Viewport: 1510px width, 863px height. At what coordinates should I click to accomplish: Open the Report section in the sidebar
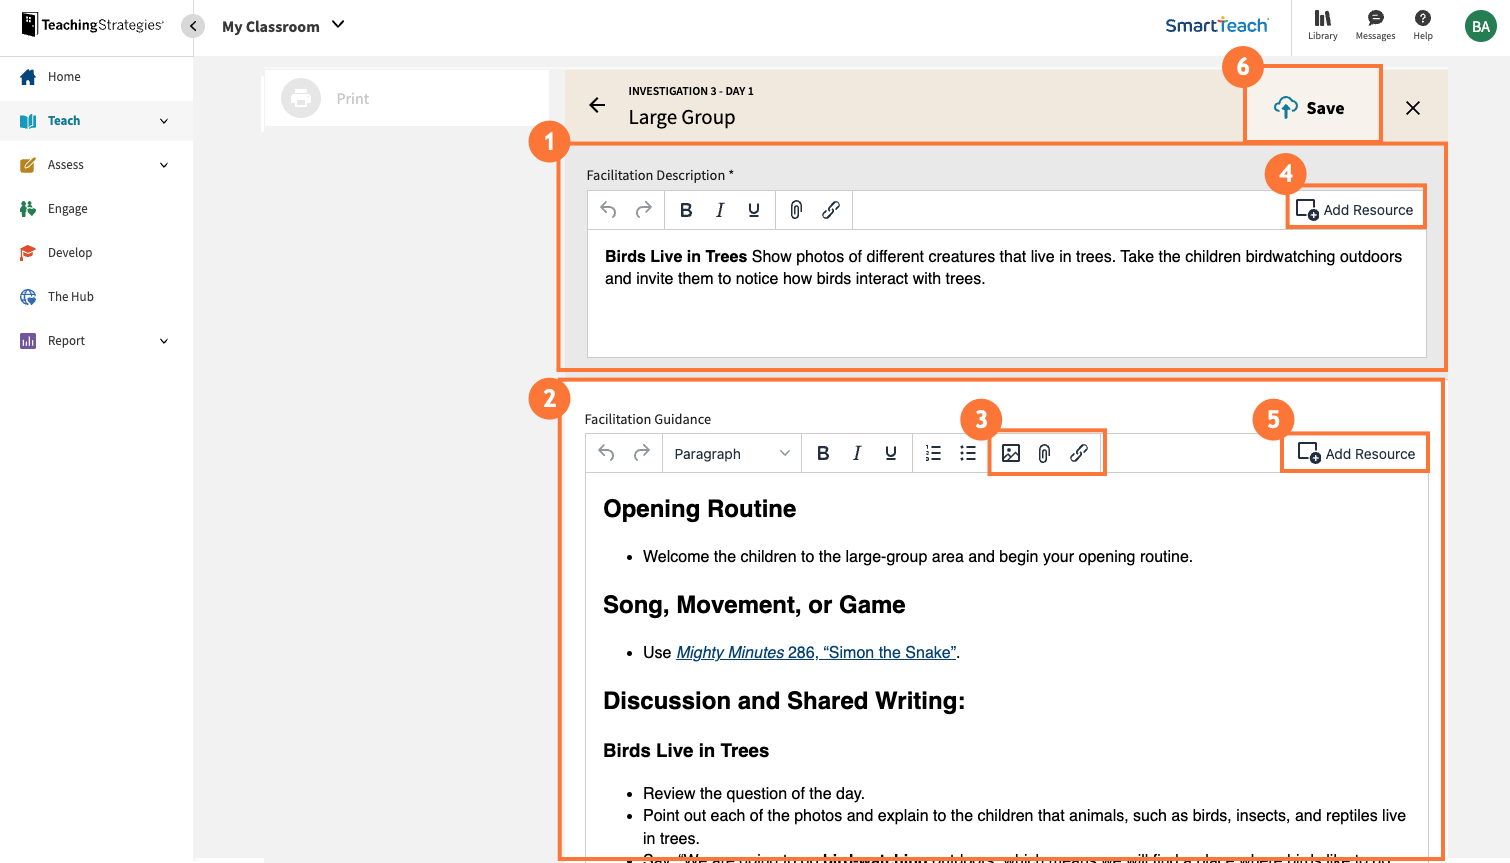tap(67, 340)
